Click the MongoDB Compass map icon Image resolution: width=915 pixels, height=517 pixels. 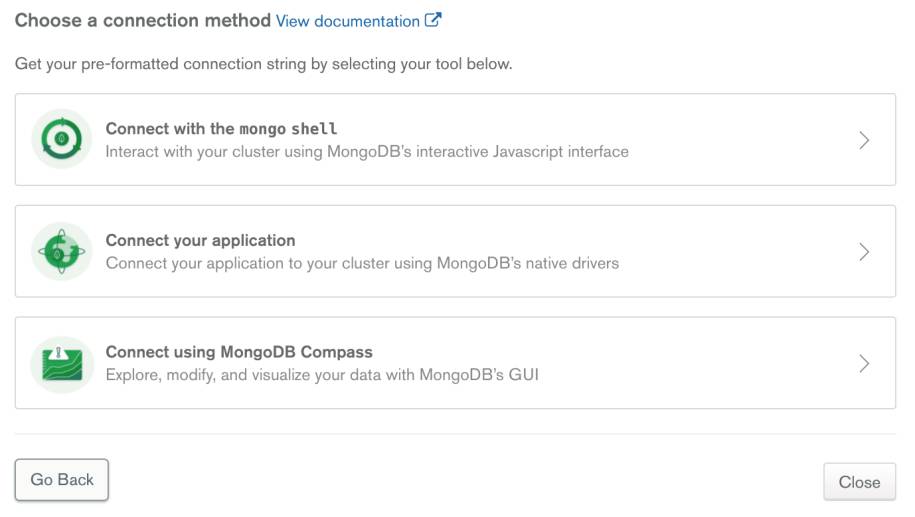click(x=62, y=364)
